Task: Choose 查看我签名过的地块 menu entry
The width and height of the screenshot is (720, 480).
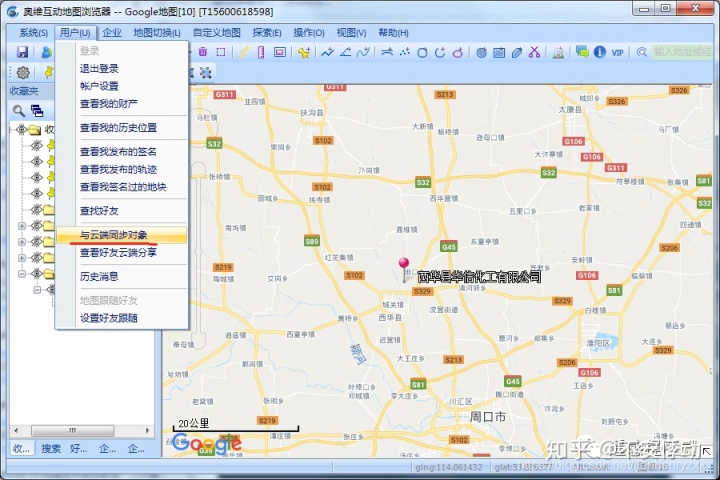Action: [x=122, y=186]
